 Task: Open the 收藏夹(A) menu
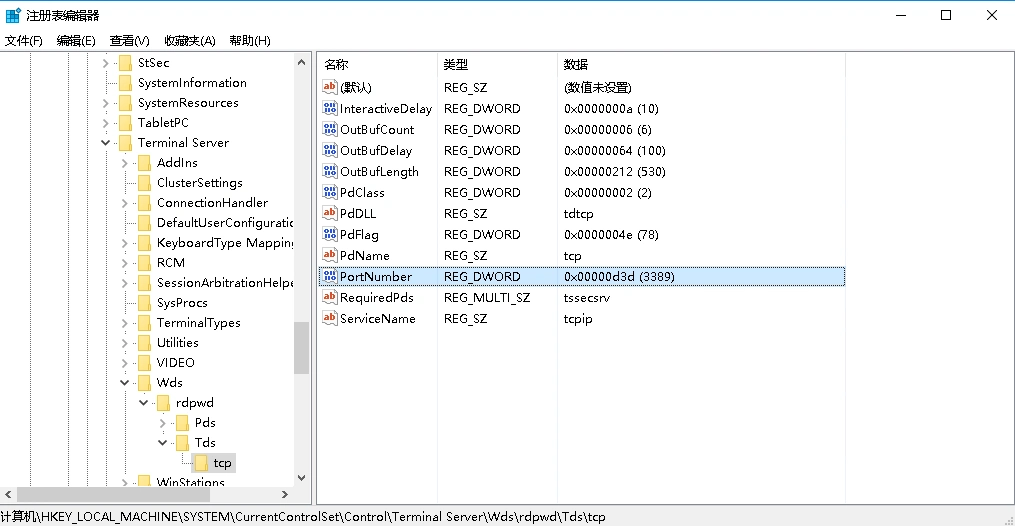pos(190,41)
